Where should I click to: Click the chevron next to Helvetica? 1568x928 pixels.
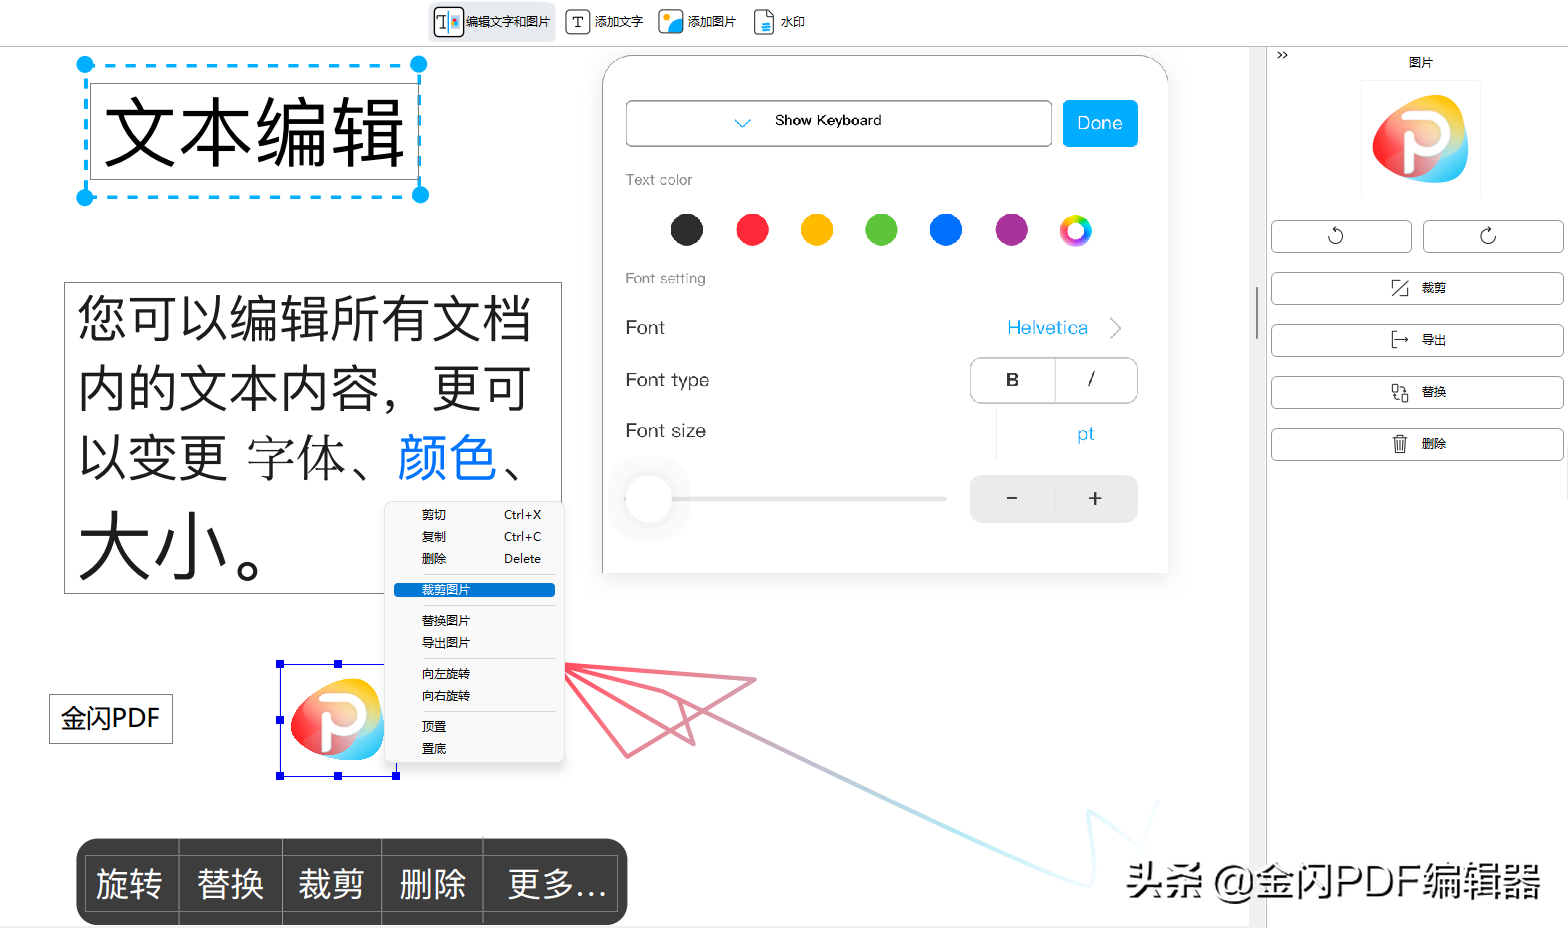pyautogui.click(x=1116, y=328)
